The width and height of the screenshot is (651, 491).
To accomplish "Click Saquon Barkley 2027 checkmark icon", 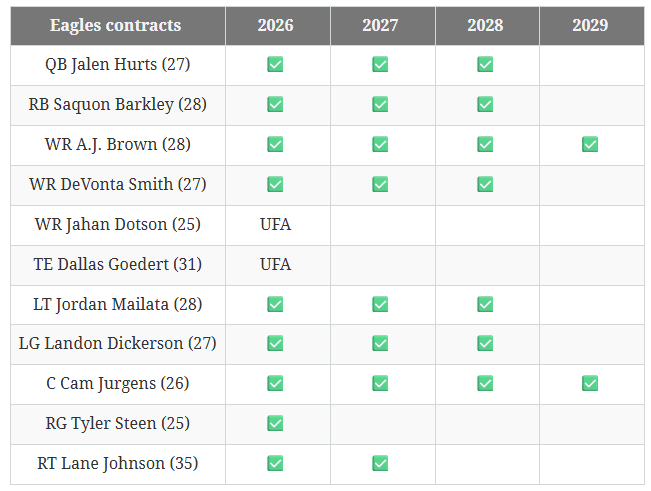I will (x=380, y=104).
